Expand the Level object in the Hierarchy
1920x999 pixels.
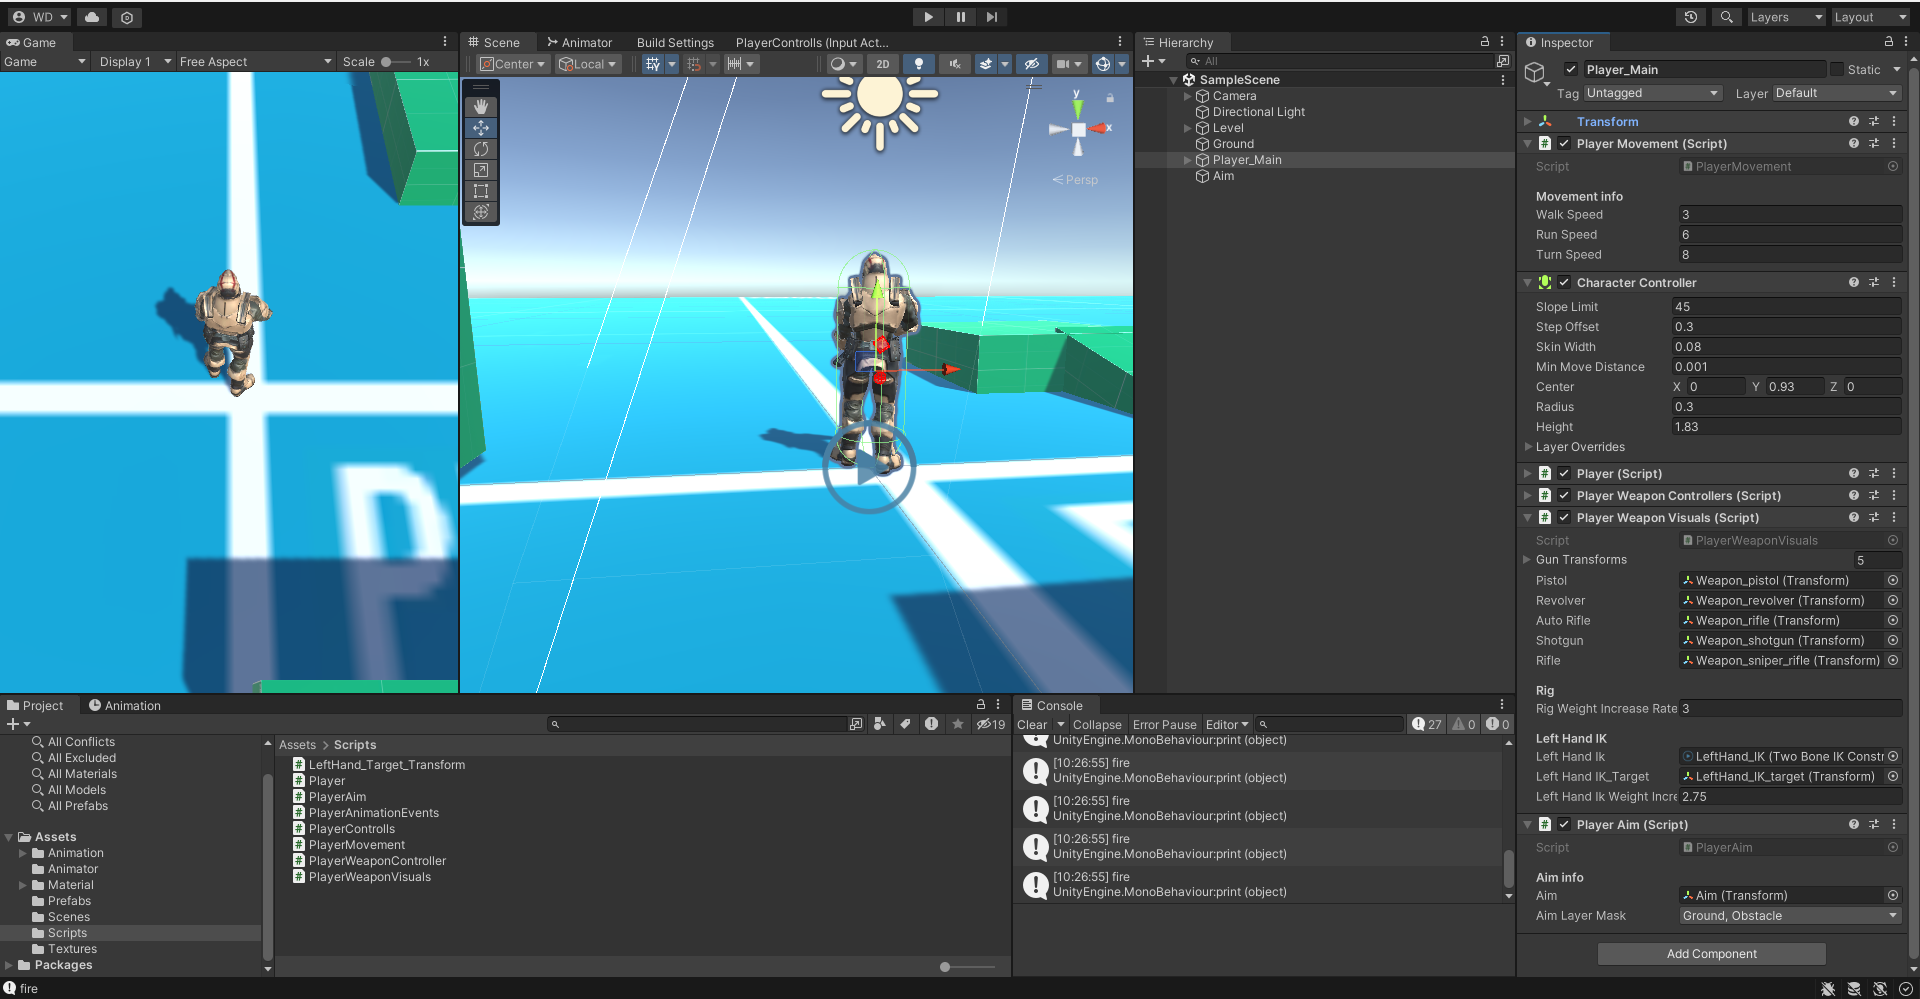click(x=1188, y=128)
